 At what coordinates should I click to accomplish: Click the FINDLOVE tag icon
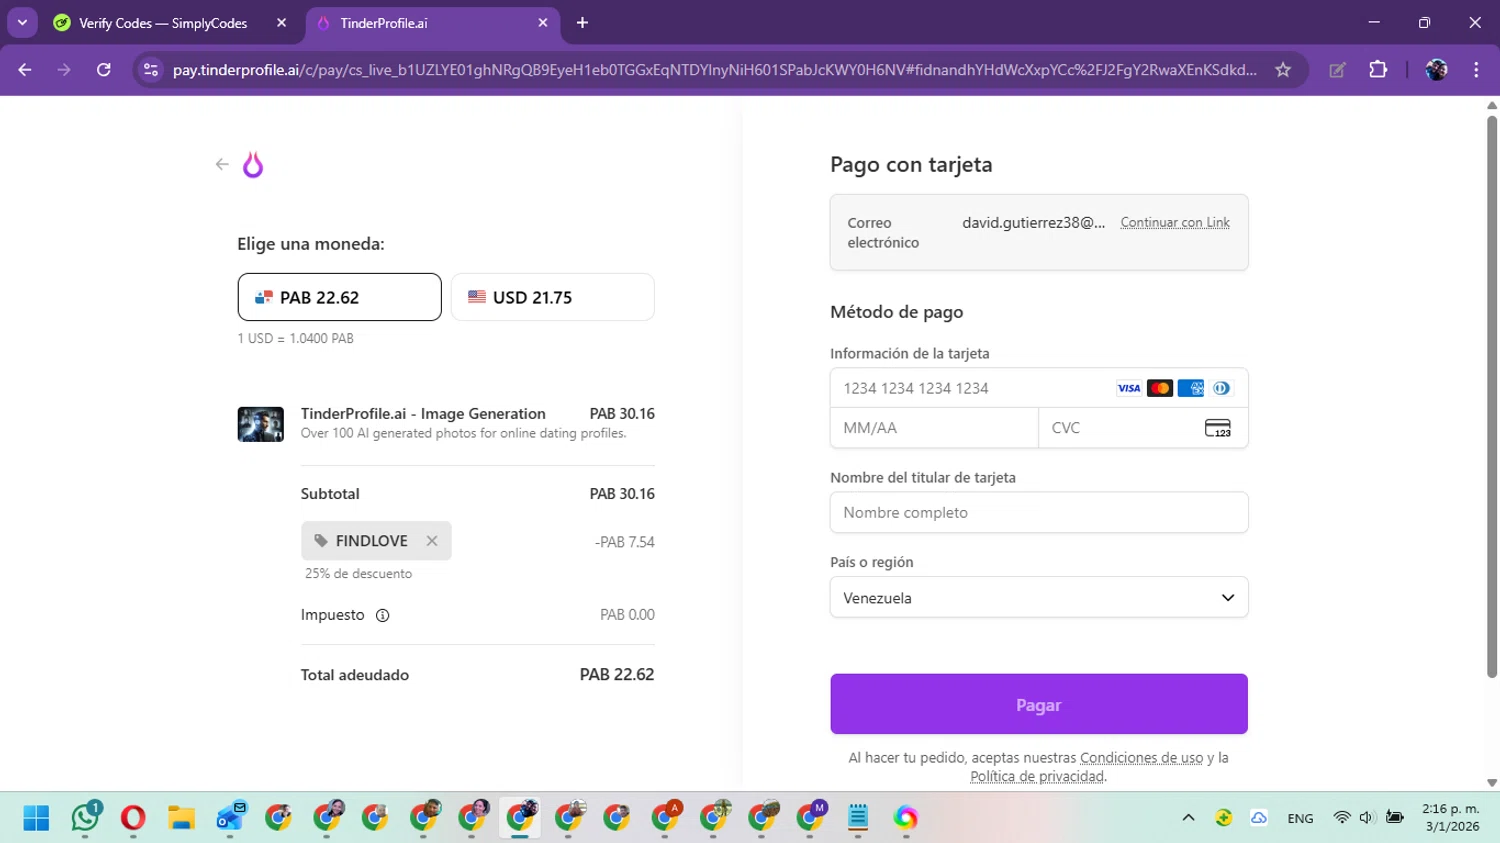[x=321, y=541]
